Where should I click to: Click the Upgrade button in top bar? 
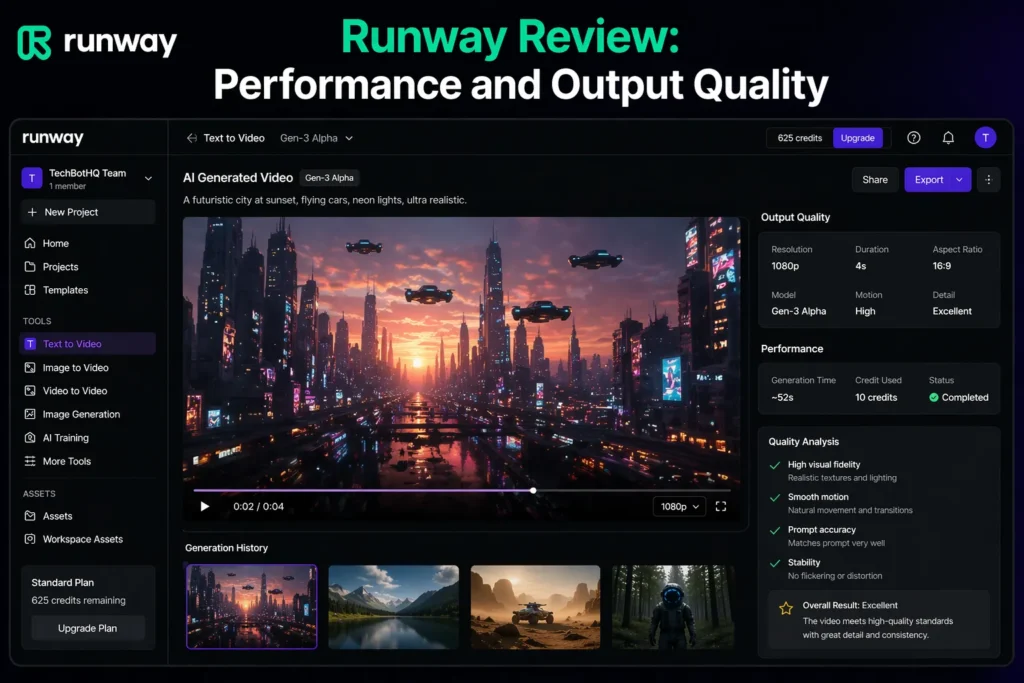point(857,138)
